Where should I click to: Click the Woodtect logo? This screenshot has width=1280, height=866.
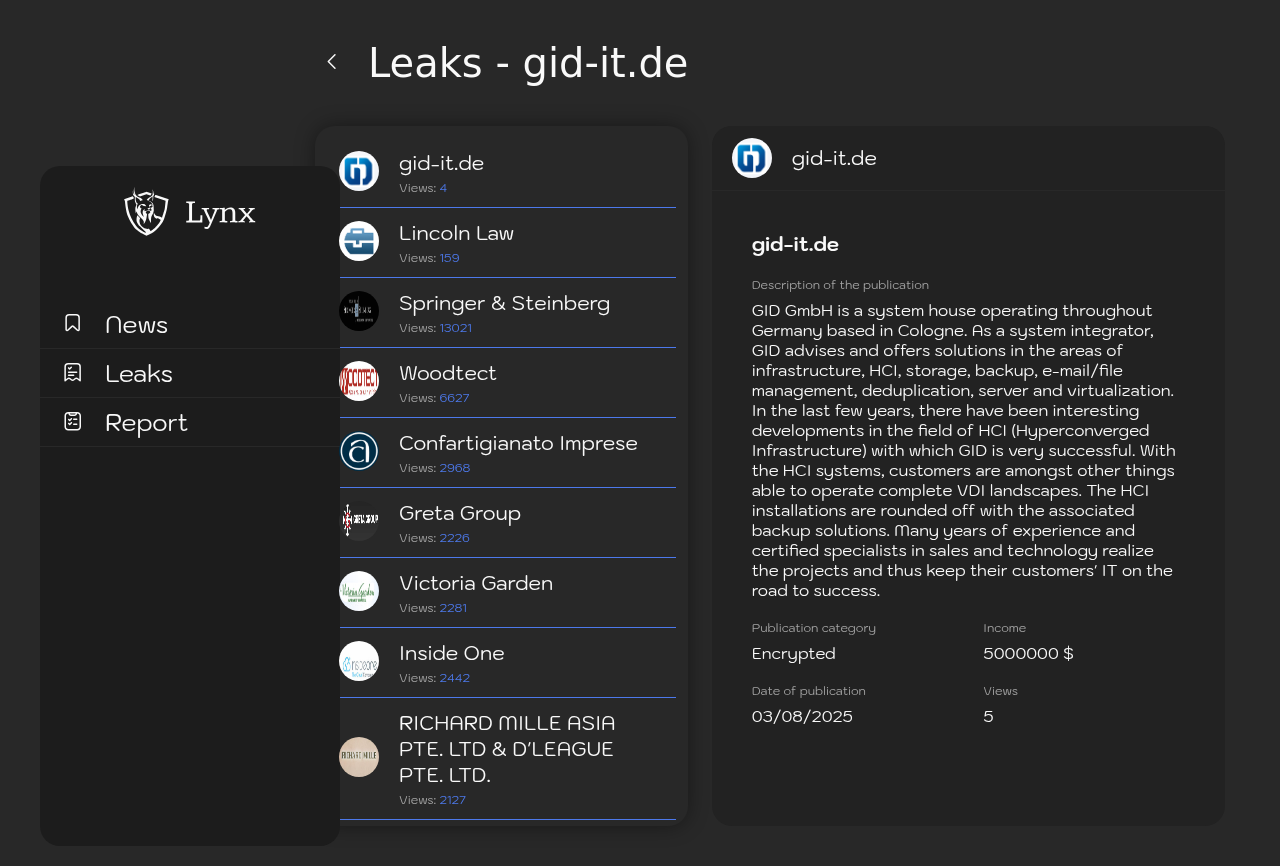[359, 381]
